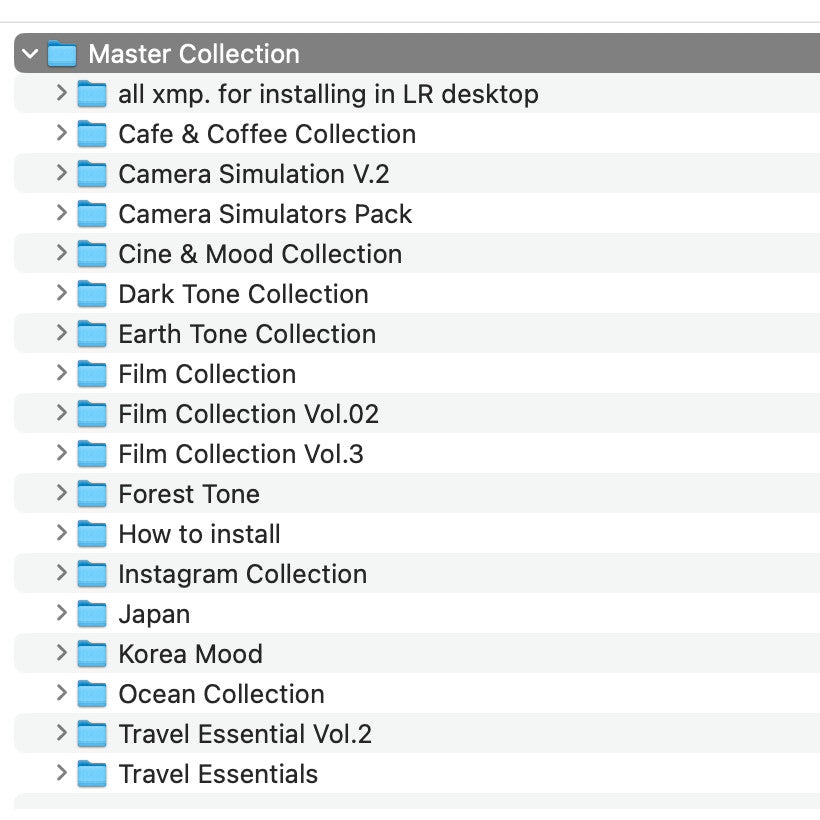Select 'Earth Tone Collection' name
Viewport: 820px width, 820px height.
[x=247, y=334]
